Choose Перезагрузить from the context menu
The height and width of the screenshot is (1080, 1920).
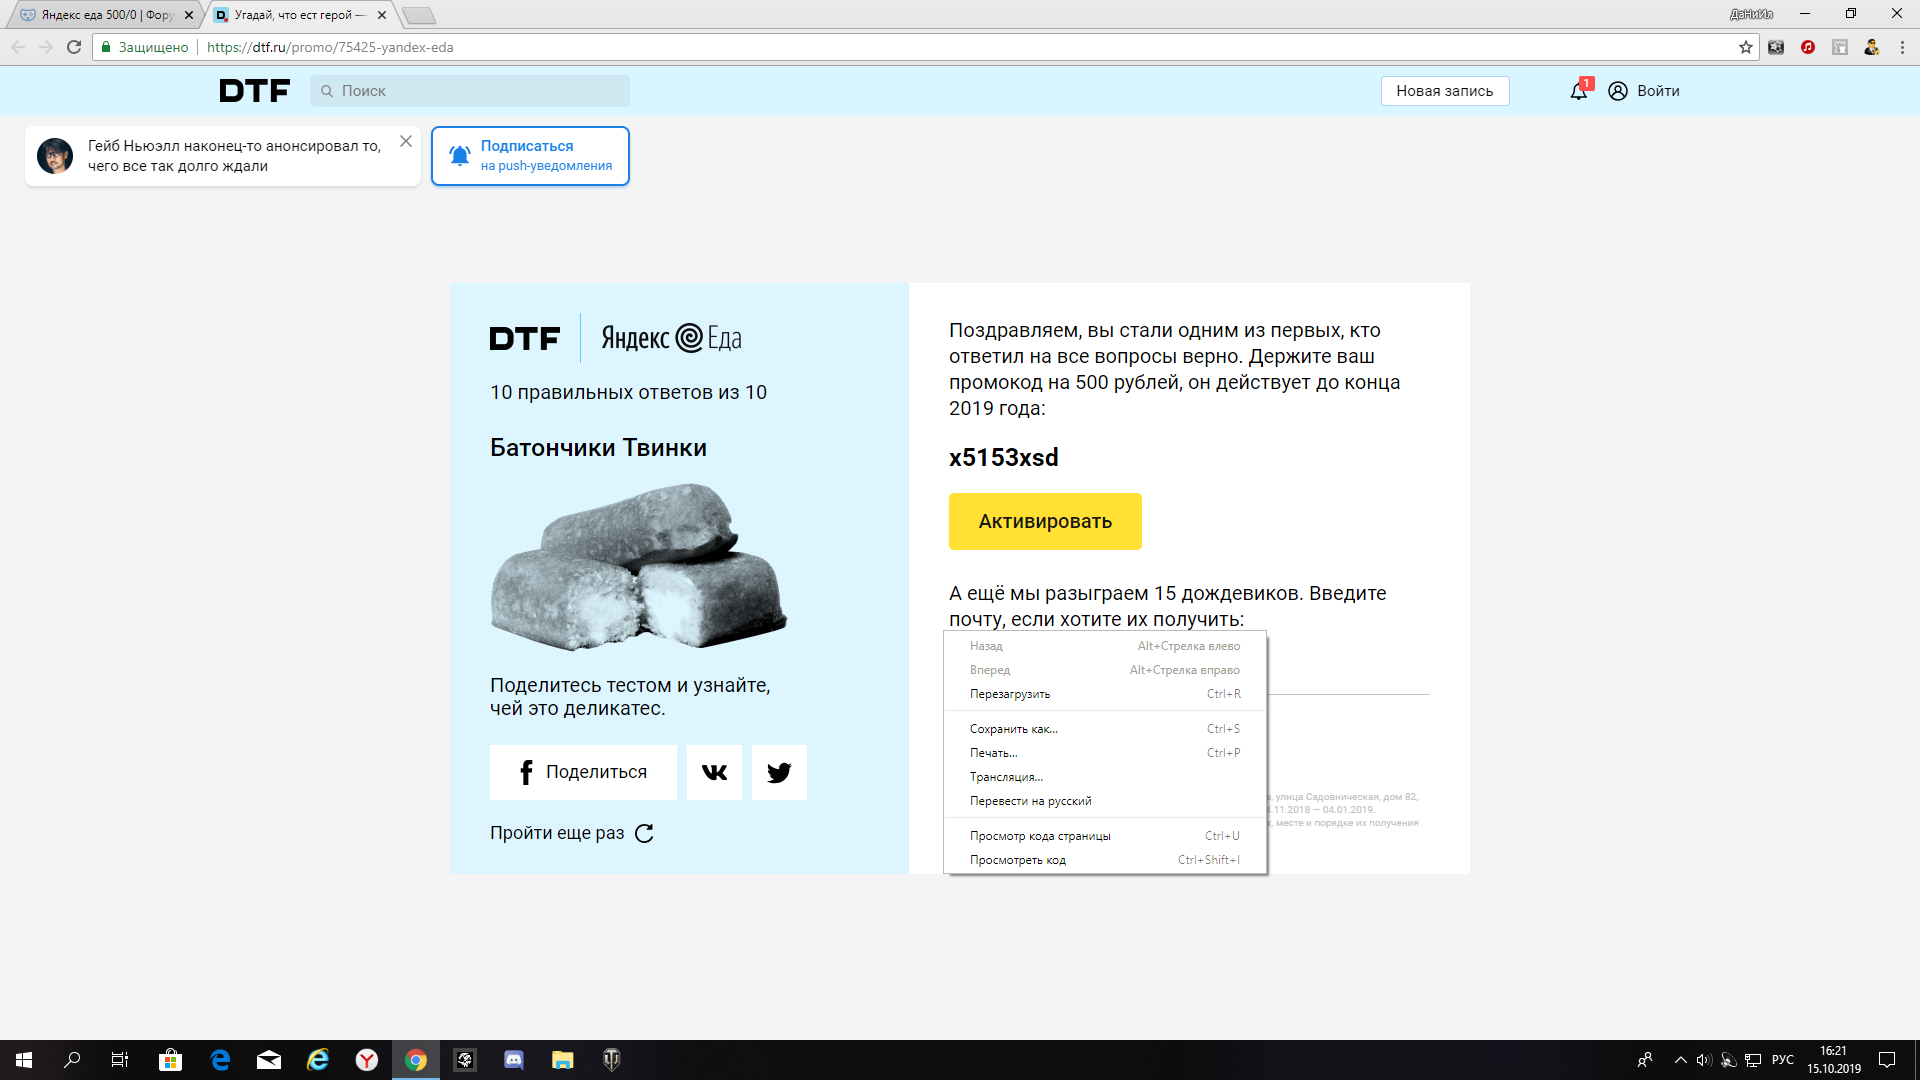1105,694
